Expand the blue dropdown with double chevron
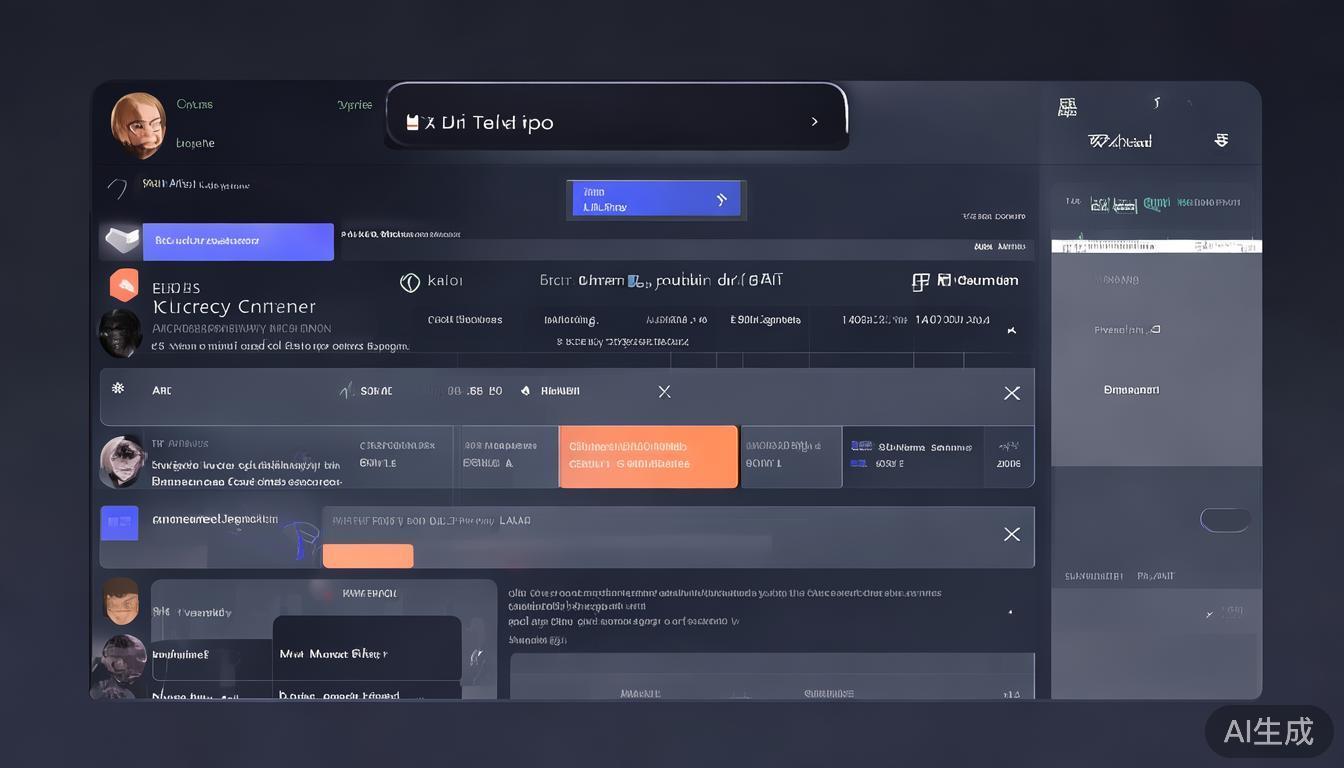This screenshot has height=768, width=1344. pyautogui.click(x=656, y=199)
